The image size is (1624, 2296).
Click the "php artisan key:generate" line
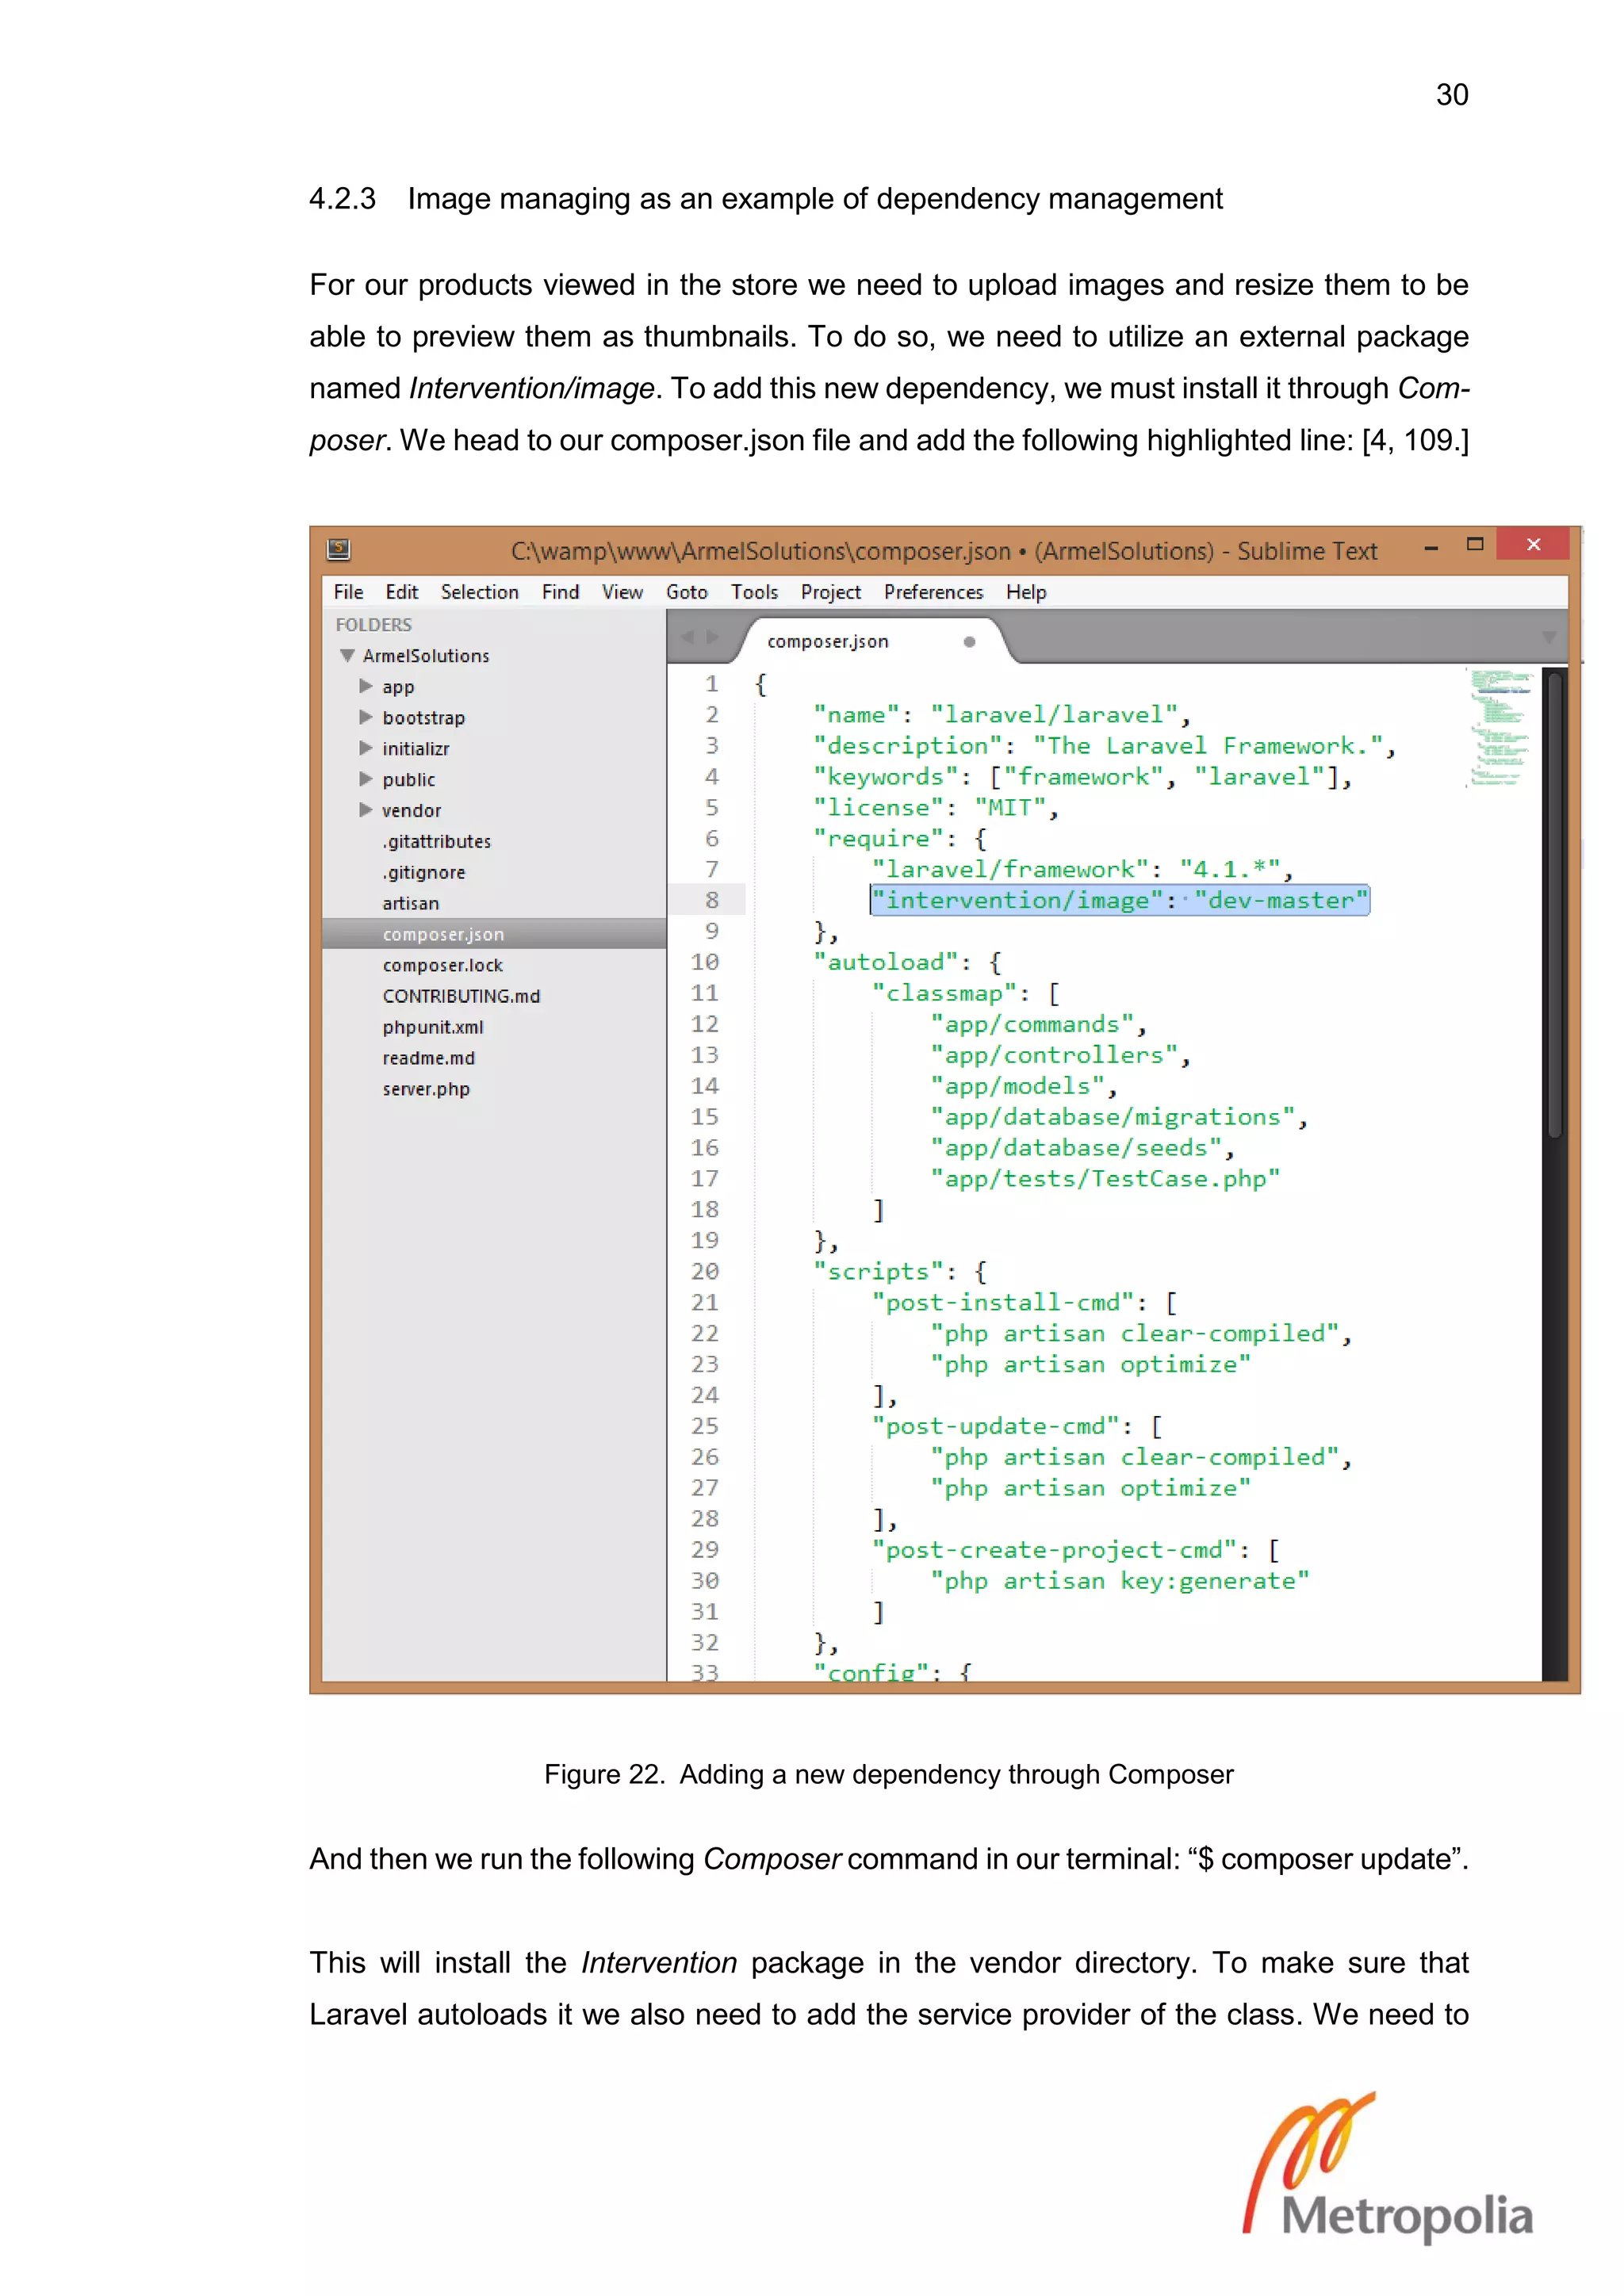click(x=1120, y=1581)
